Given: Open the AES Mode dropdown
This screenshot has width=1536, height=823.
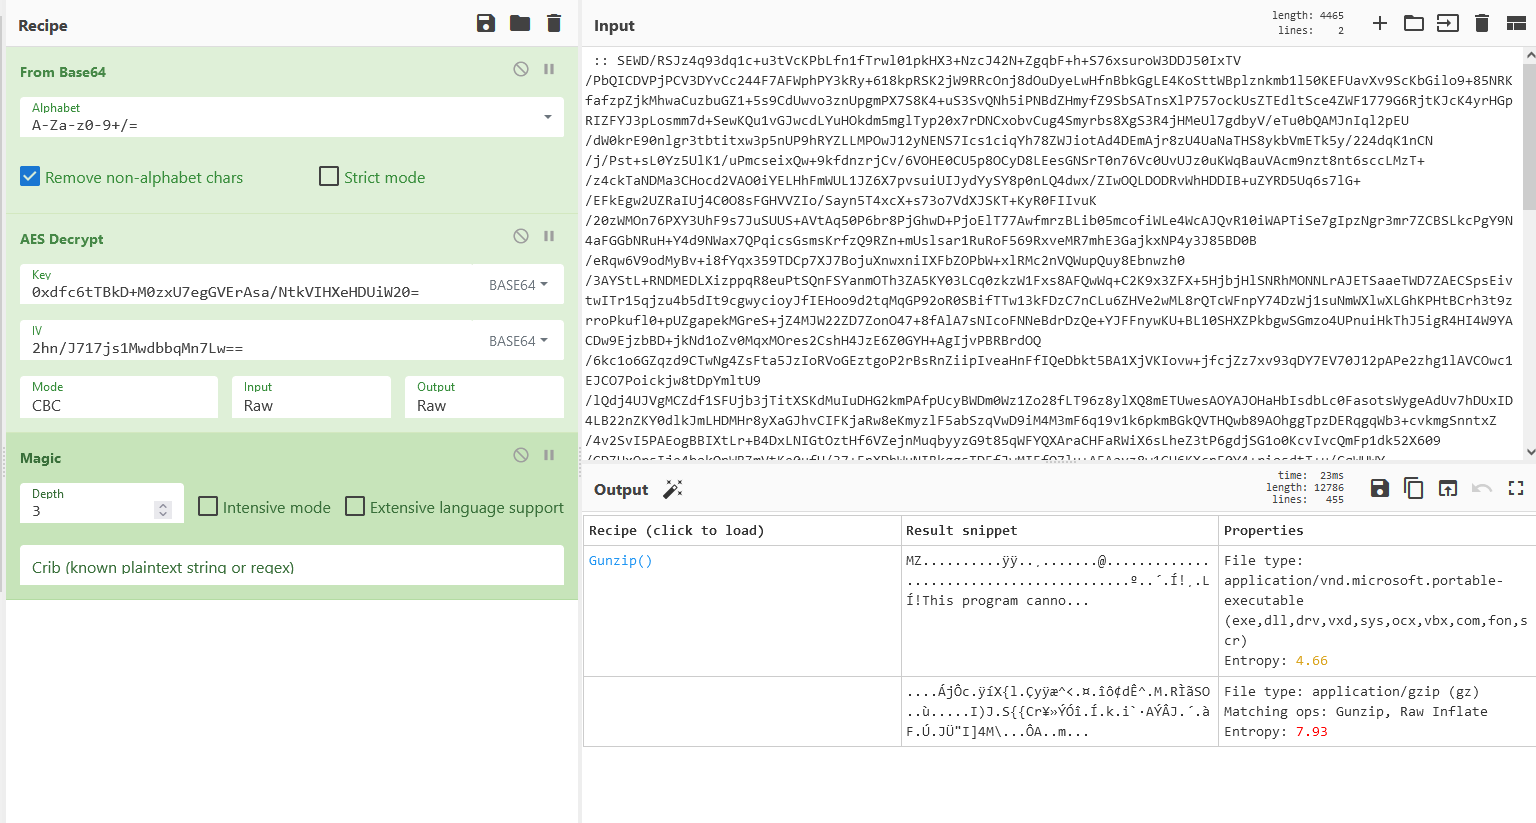Looking at the screenshot, I should (x=119, y=397).
